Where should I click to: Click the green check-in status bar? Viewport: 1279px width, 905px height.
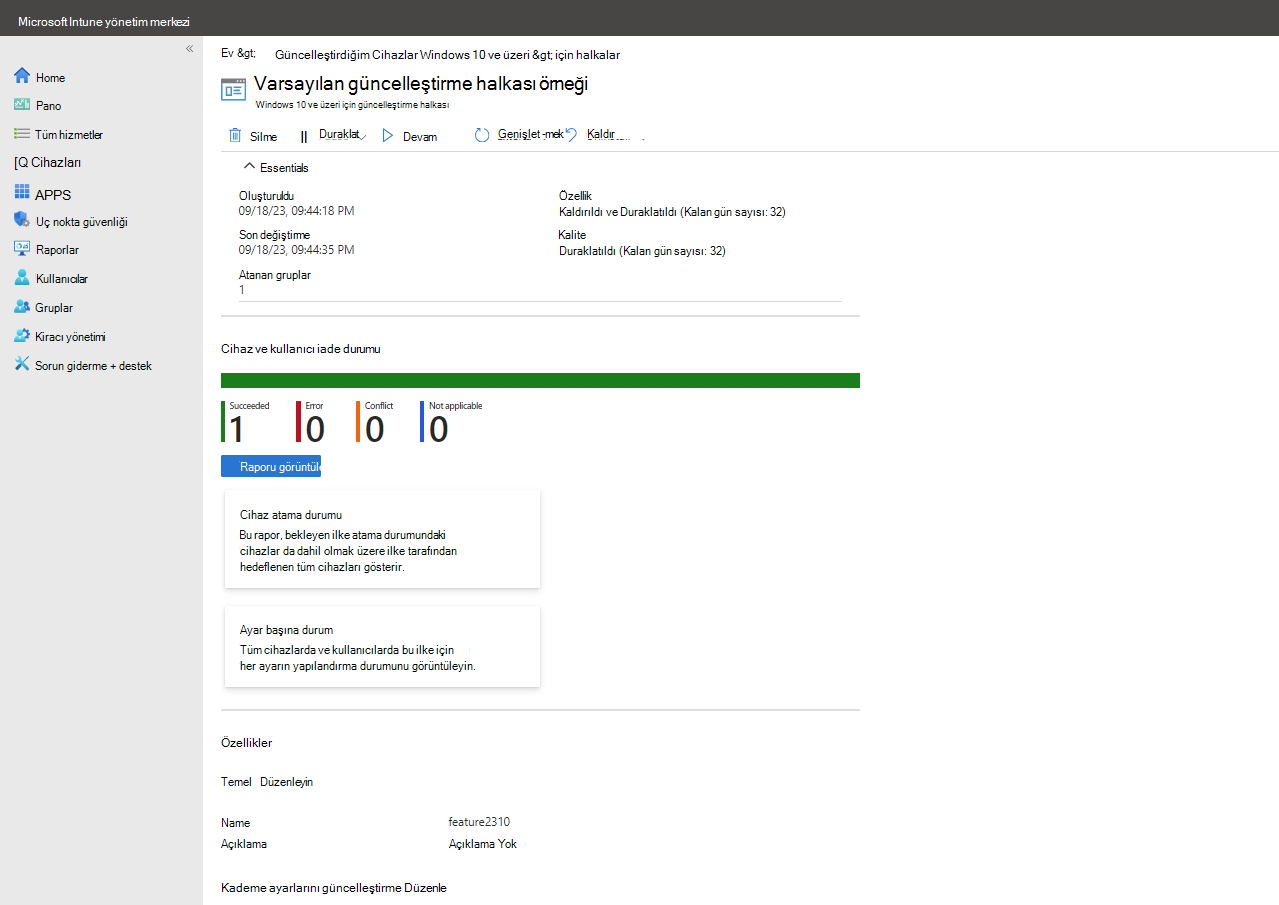point(540,380)
